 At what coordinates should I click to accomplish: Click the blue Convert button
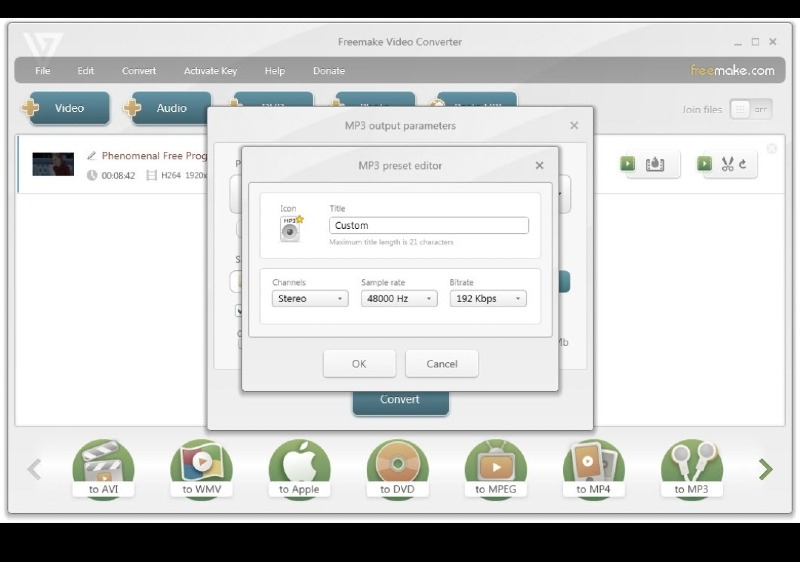[x=401, y=402]
